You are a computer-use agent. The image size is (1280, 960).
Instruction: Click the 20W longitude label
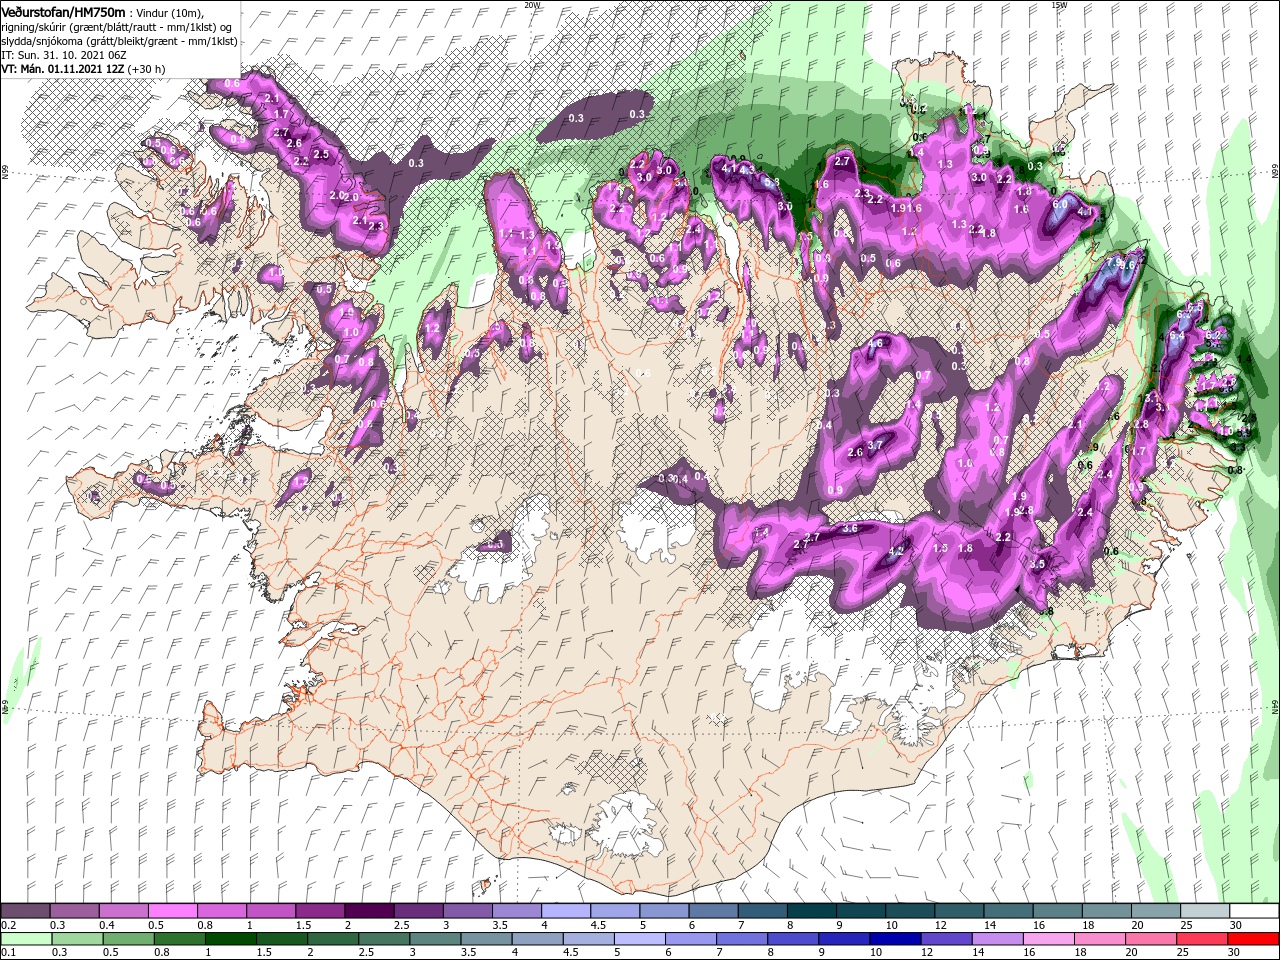click(532, 4)
